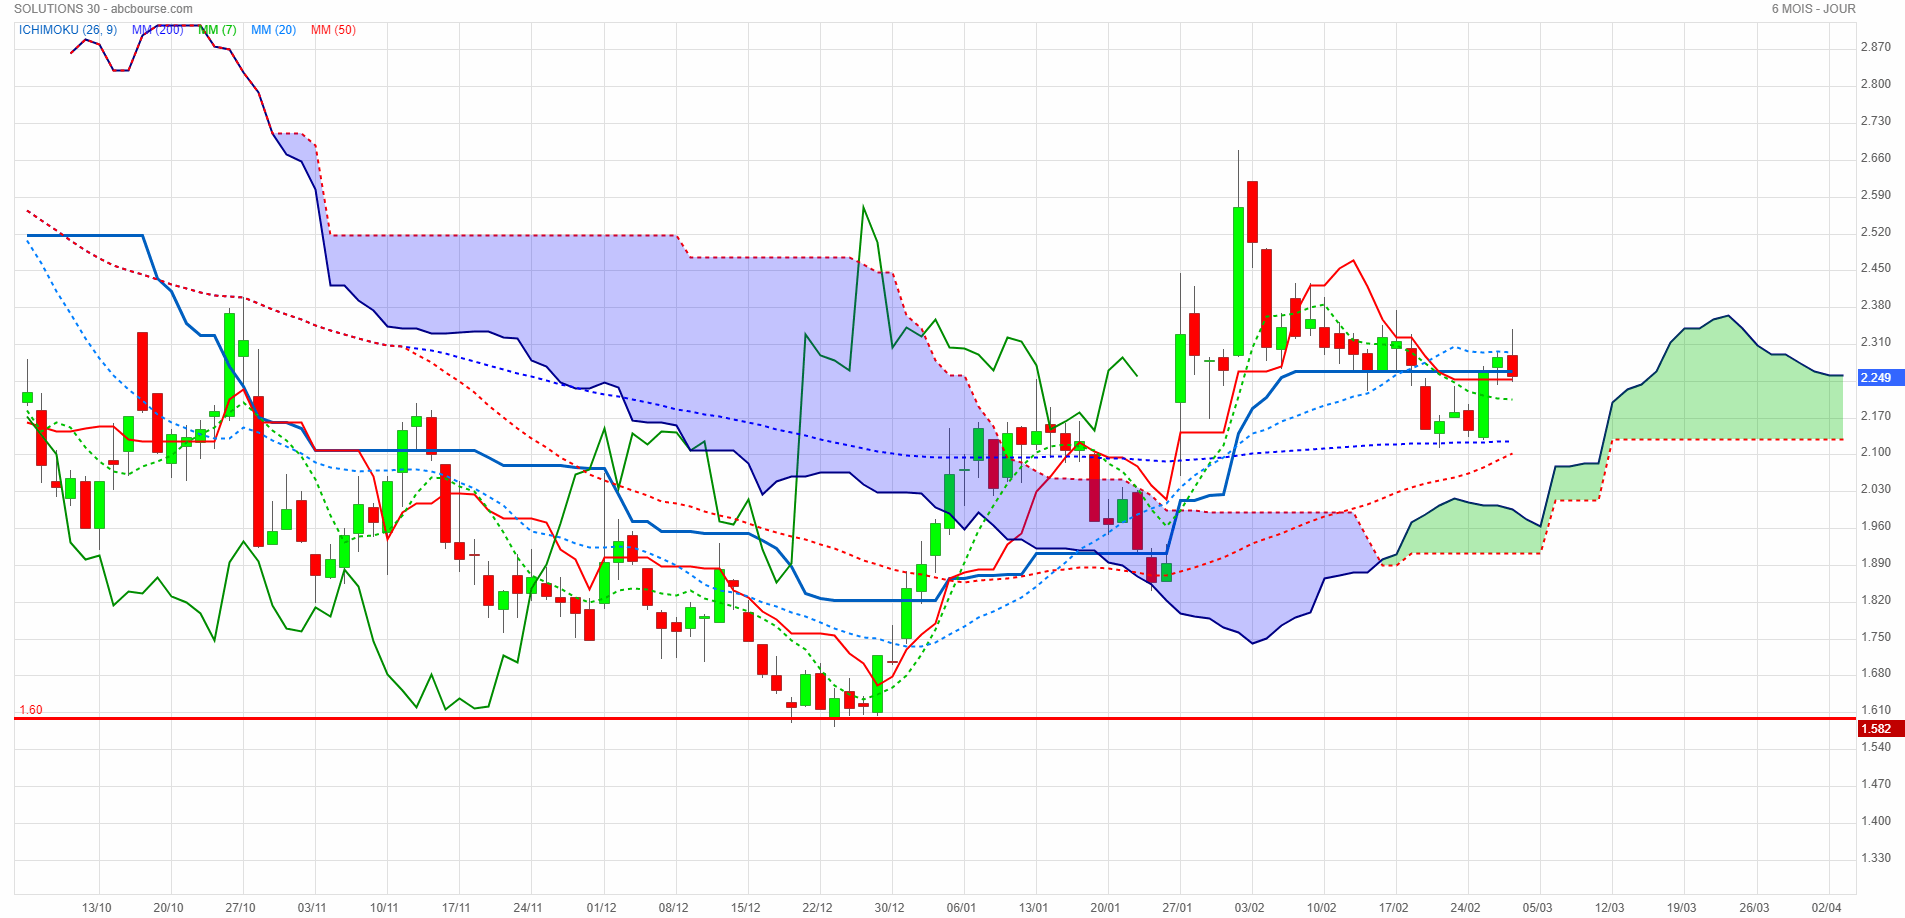Image resolution: width=1905 pixels, height=918 pixels.
Task: Click the 2.380 price axis label
Action: (x=1876, y=305)
